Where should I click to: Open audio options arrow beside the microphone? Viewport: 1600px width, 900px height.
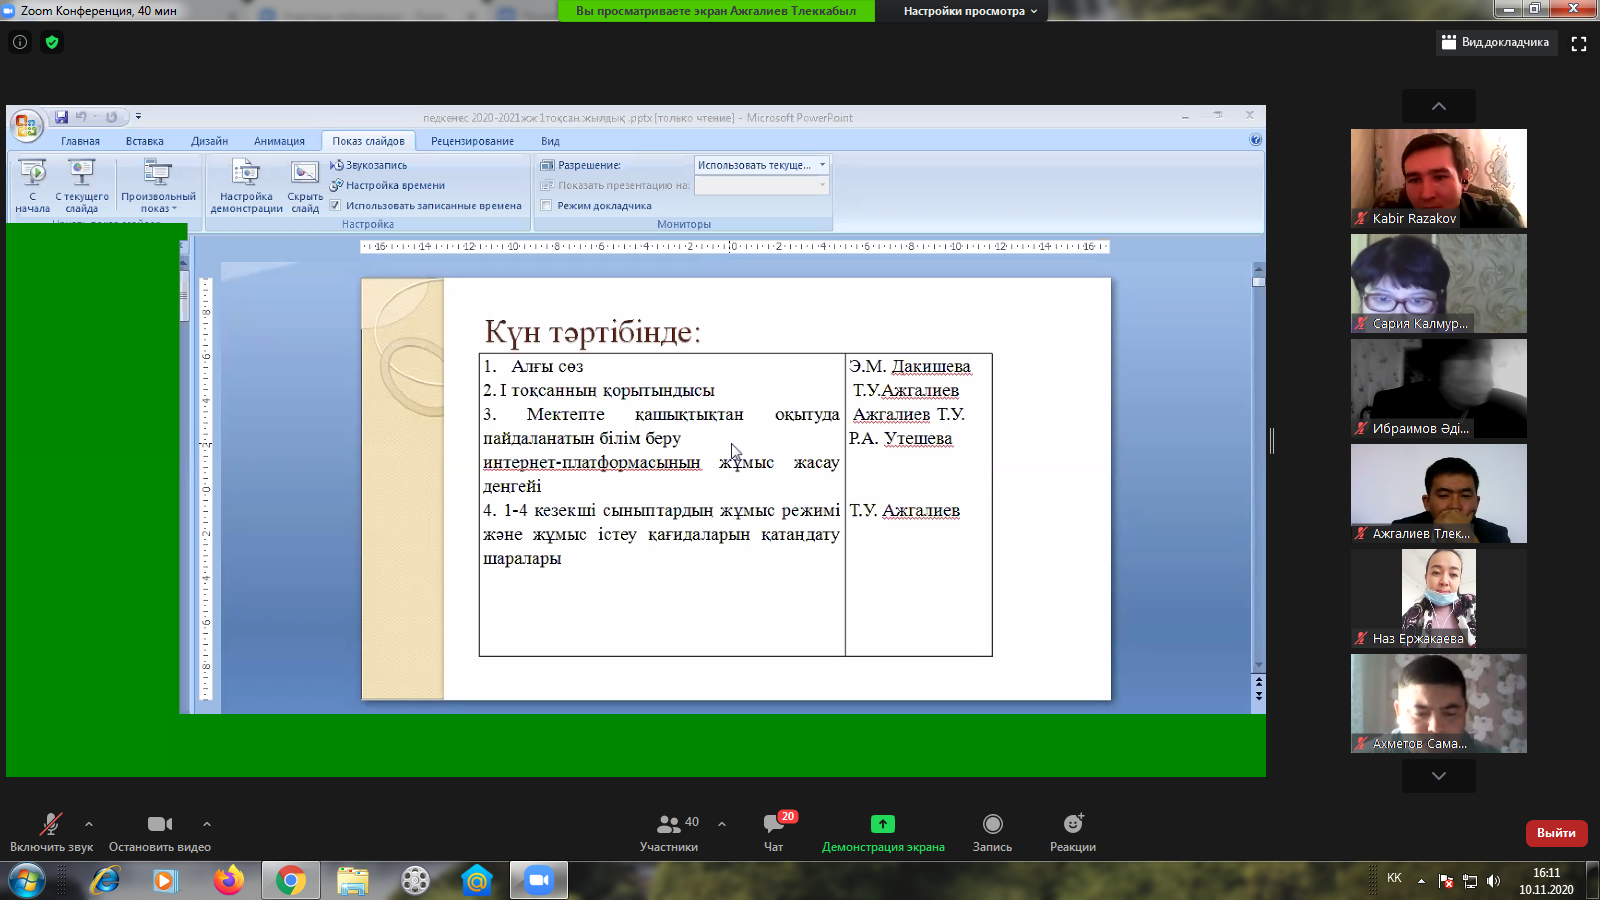tap(89, 824)
